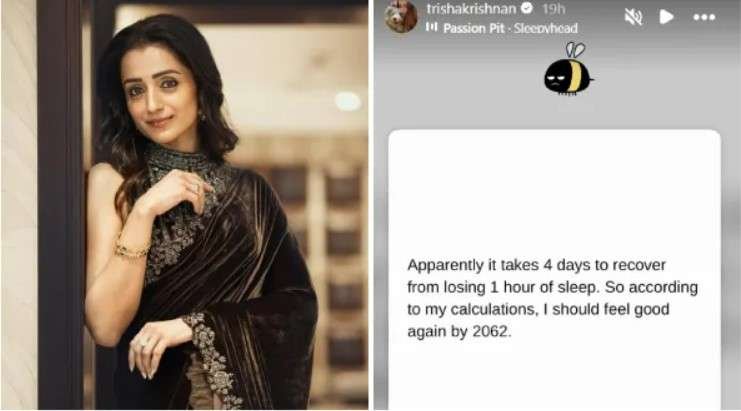Screen dimensions: 741x411
Task: Open the photo of the woman in the saree
Action: 185,205
